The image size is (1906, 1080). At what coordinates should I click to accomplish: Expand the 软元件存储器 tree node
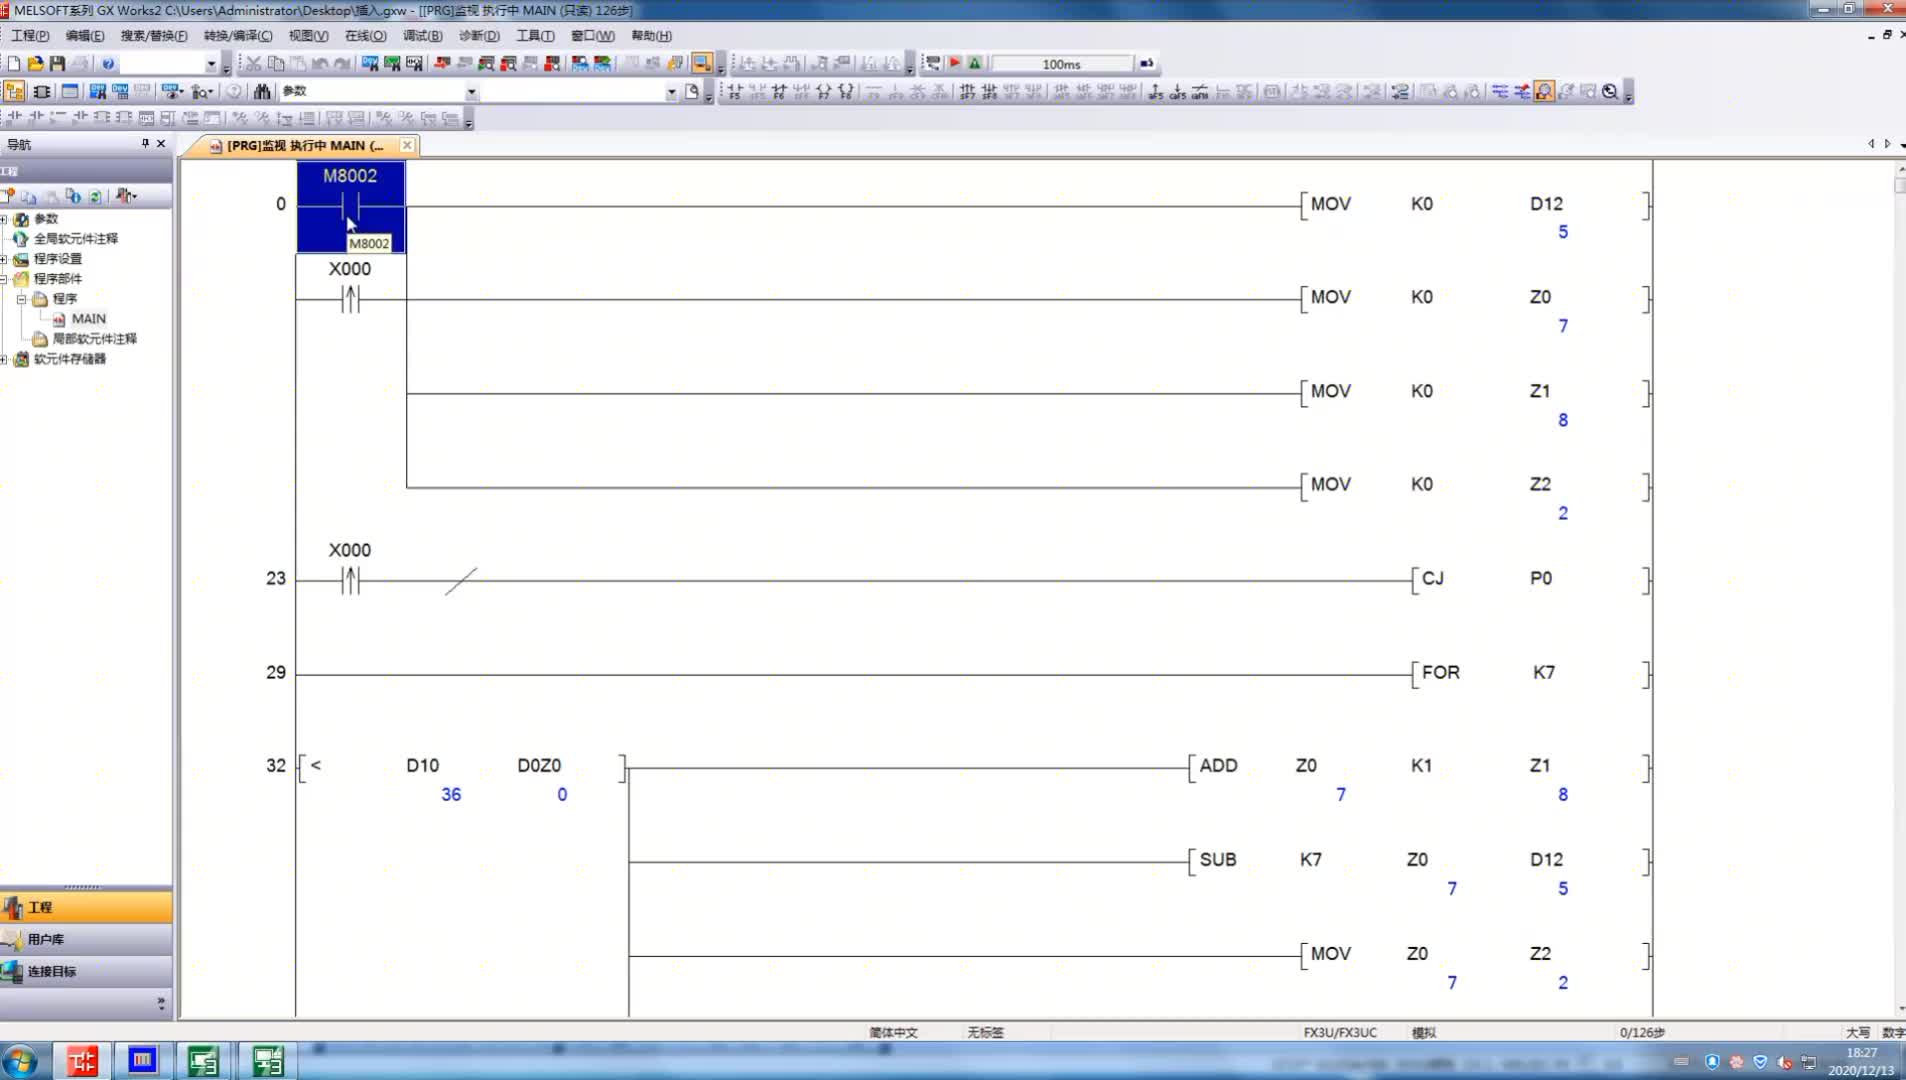[4, 359]
